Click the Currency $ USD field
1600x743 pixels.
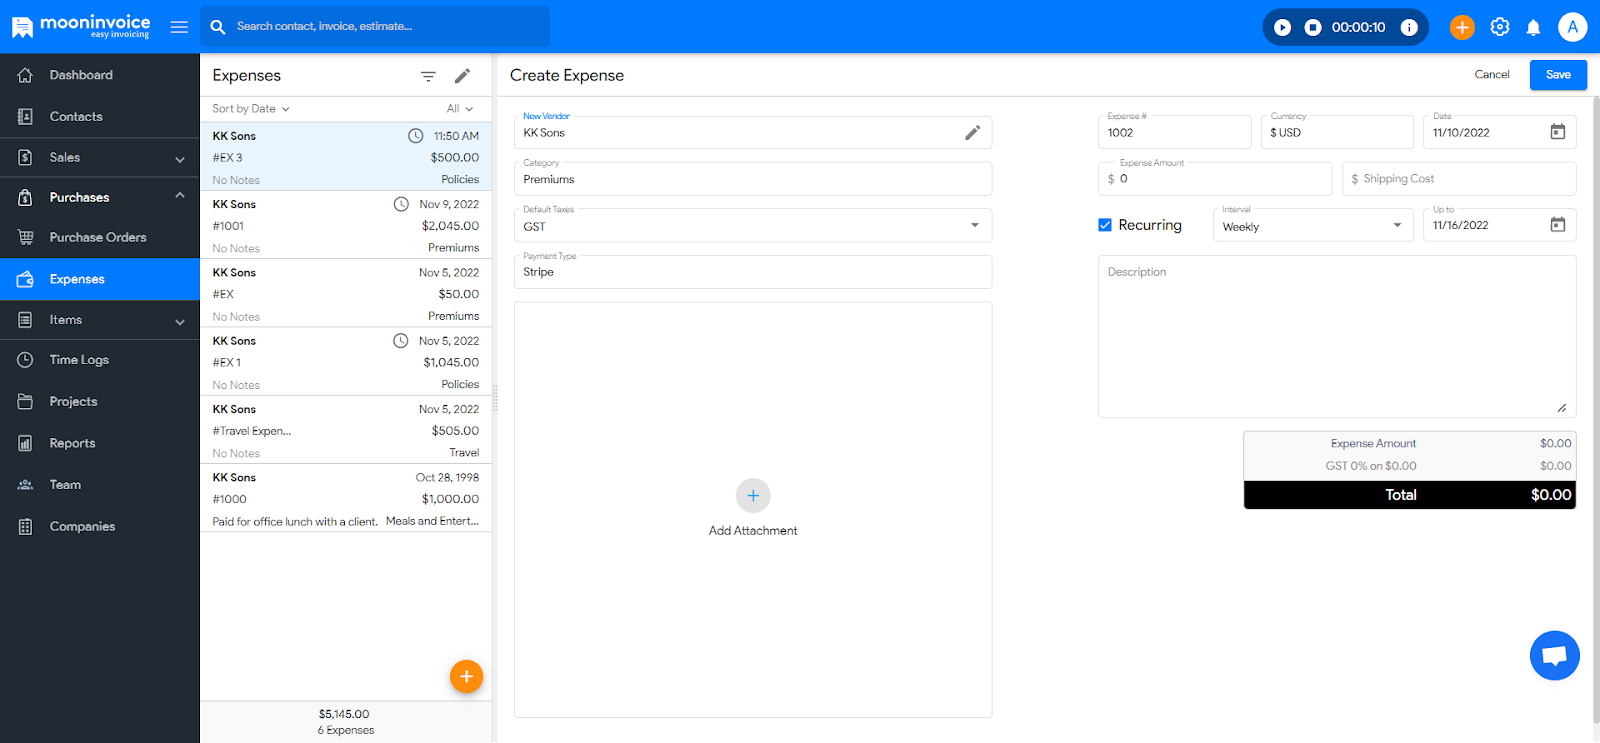click(1337, 132)
